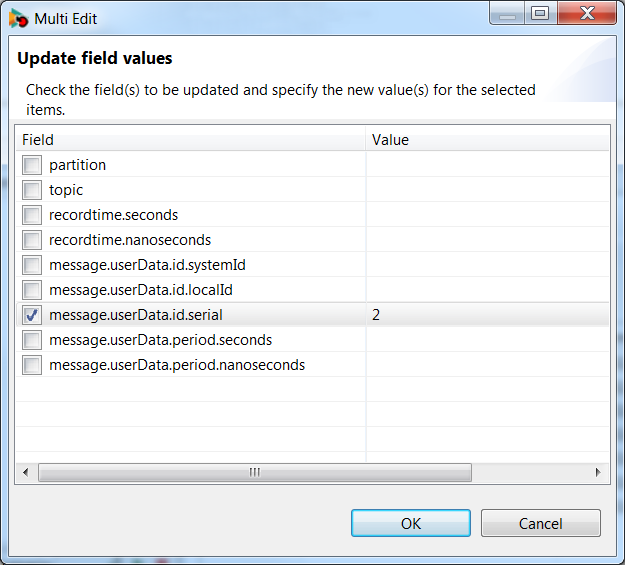The width and height of the screenshot is (625, 565).
Task: Close the dialog with the X button
Action: point(587,14)
